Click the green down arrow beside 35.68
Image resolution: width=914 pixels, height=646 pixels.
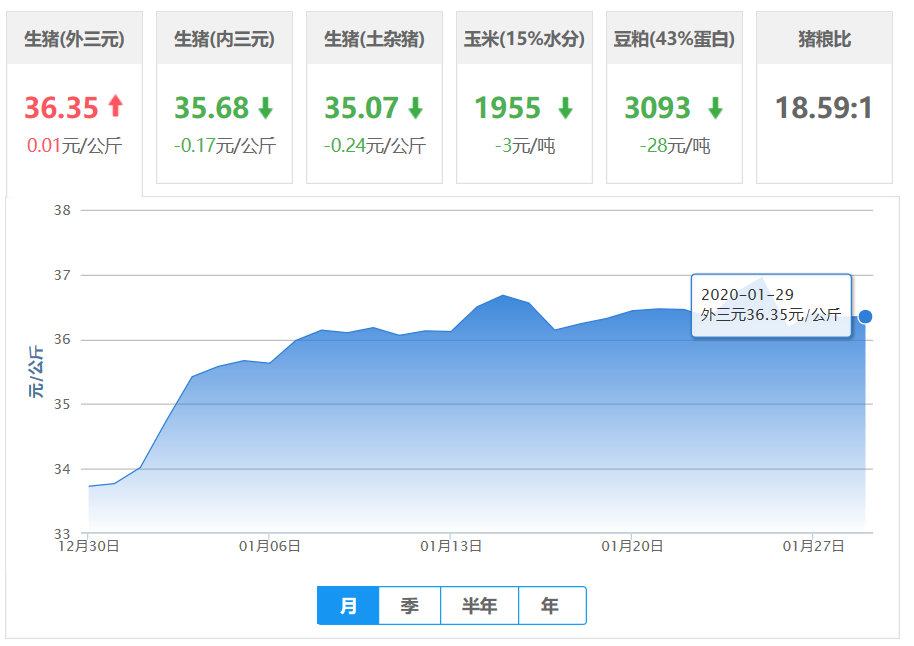(x=265, y=107)
